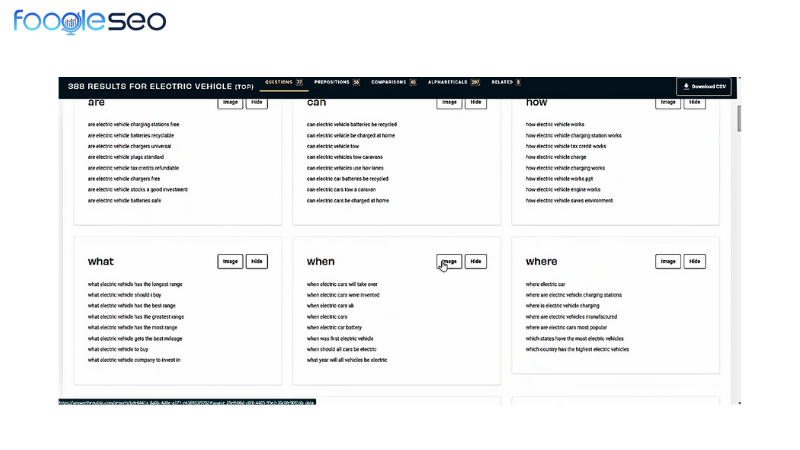Click the FoogleSEO logo
Screen dimensions: 800x450
pyautogui.click(x=90, y=21)
